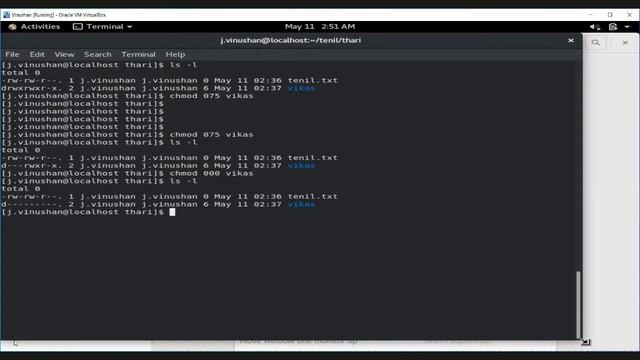Click first 'tenil.txt' file name in listing
640x360 pixels.
pos(313,80)
